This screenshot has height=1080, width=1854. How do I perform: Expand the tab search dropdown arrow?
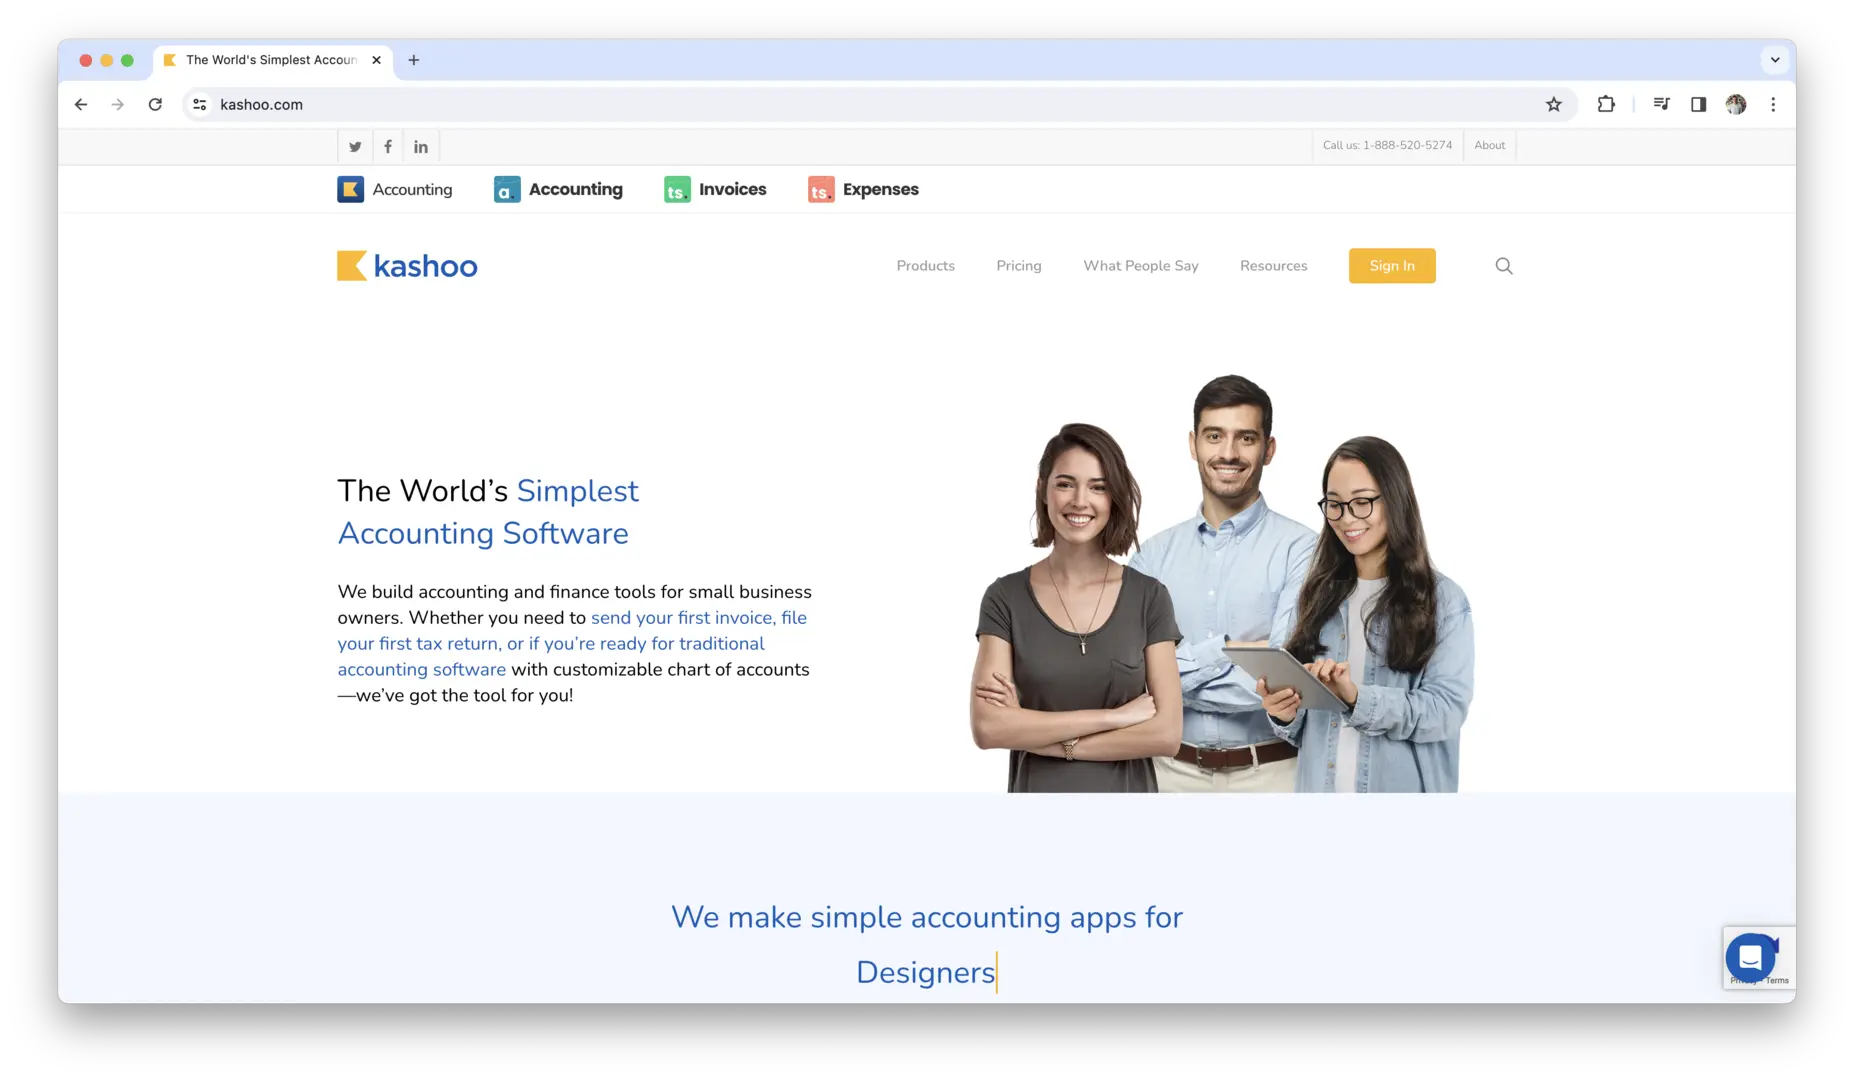[x=1775, y=60]
